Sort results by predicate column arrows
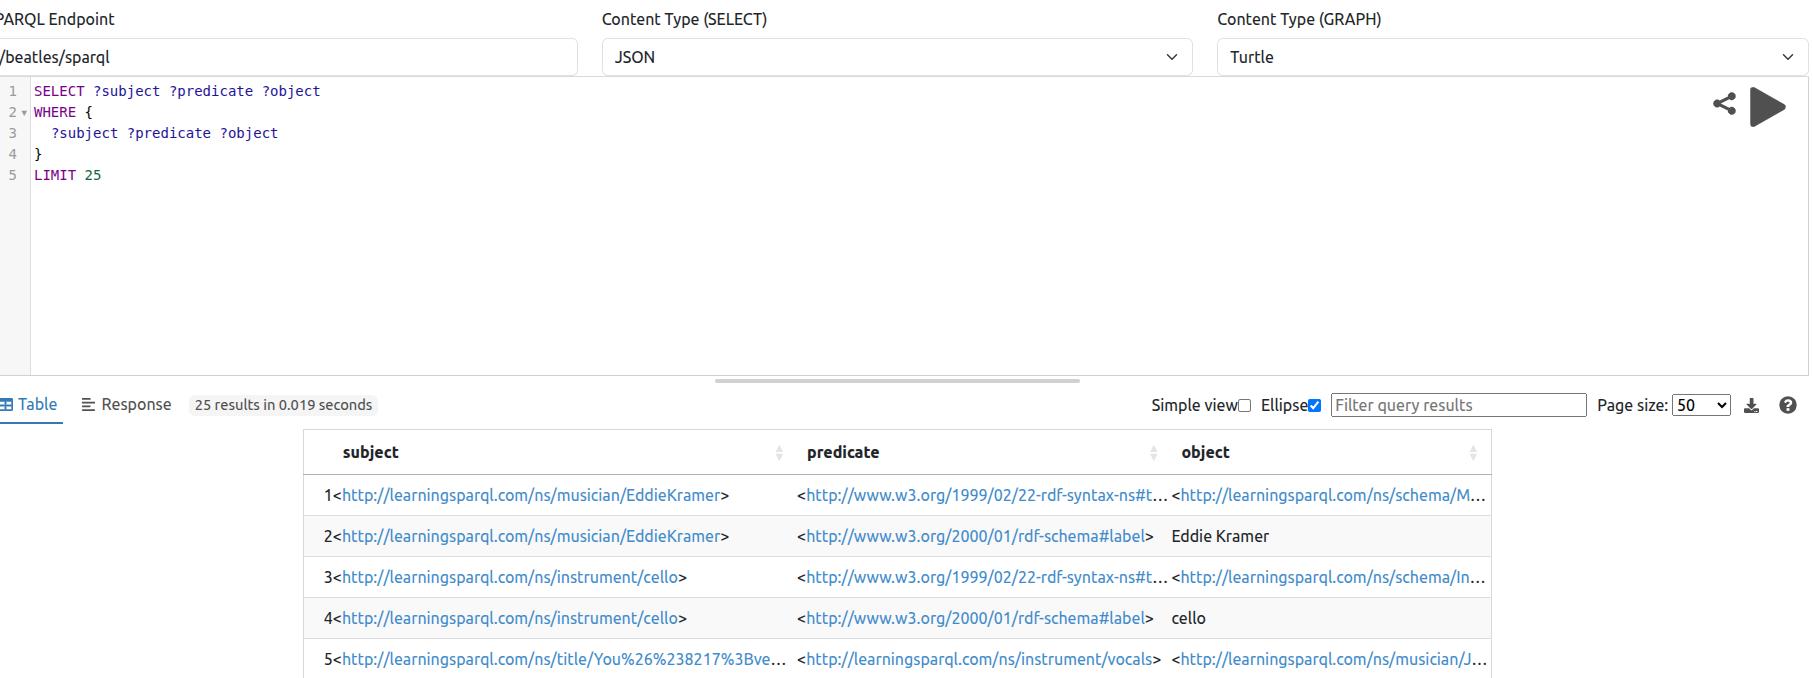 click(1153, 453)
